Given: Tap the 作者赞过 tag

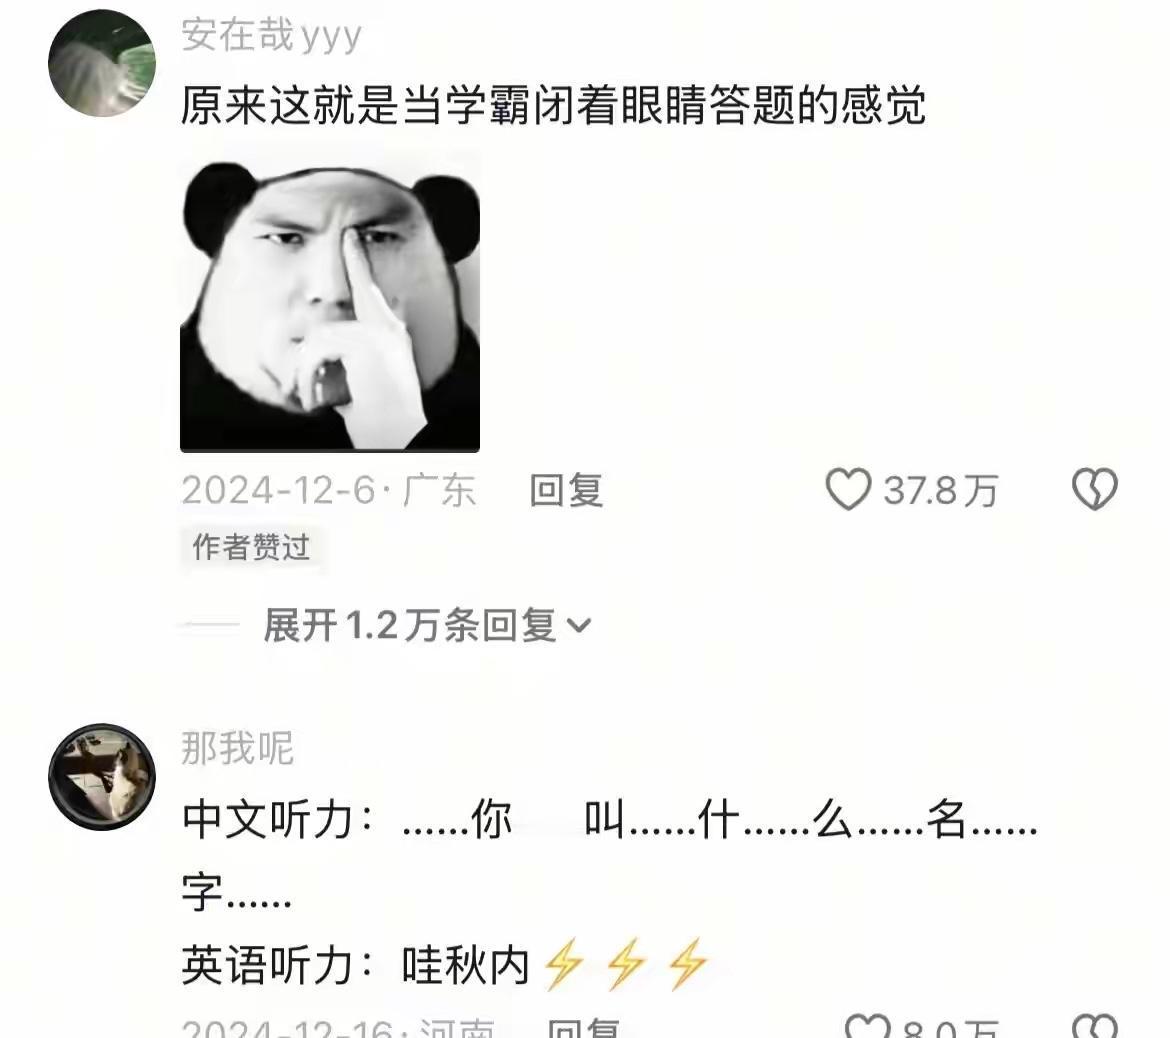Looking at the screenshot, I should click(x=251, y=547).
